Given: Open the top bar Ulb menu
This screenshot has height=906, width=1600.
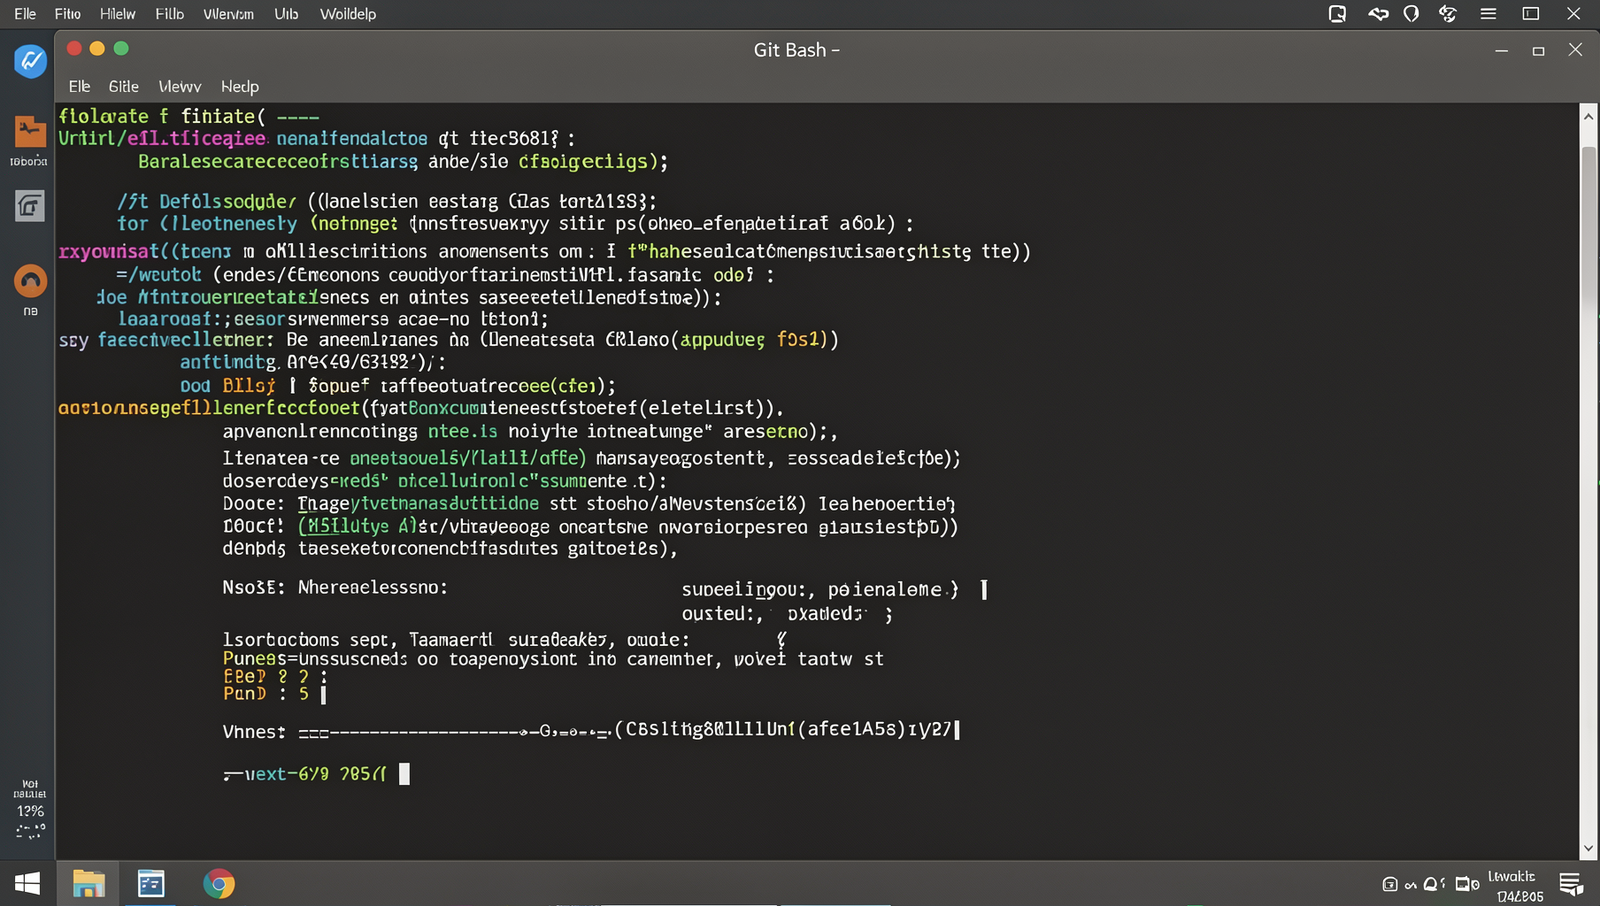Looking at the screenshot, I should click(x=286, y=14).
